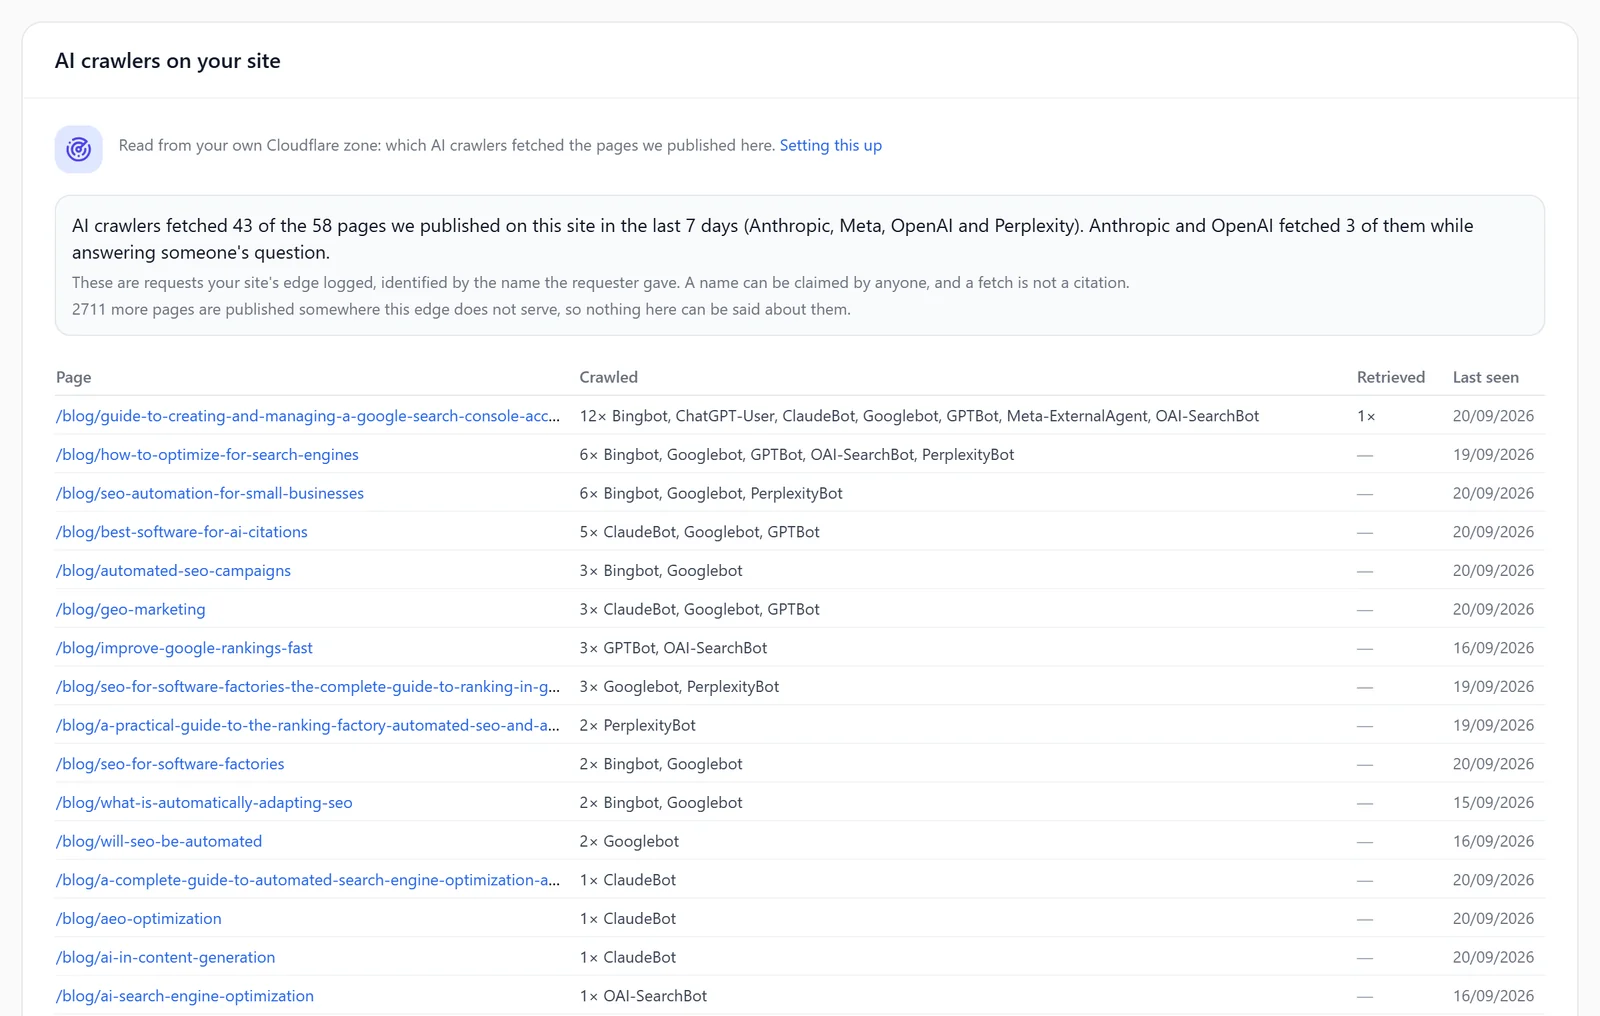
Task: Click the note about 2711 more pages
Action: pos(461,309)
